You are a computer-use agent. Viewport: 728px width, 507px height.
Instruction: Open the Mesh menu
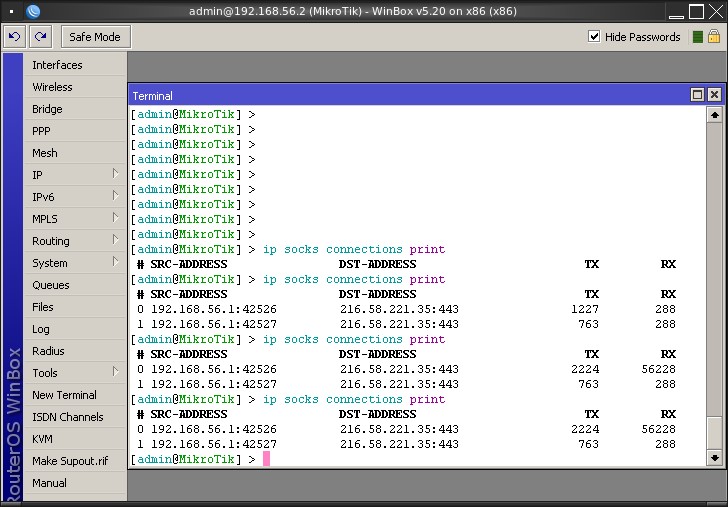pos(75,153)
